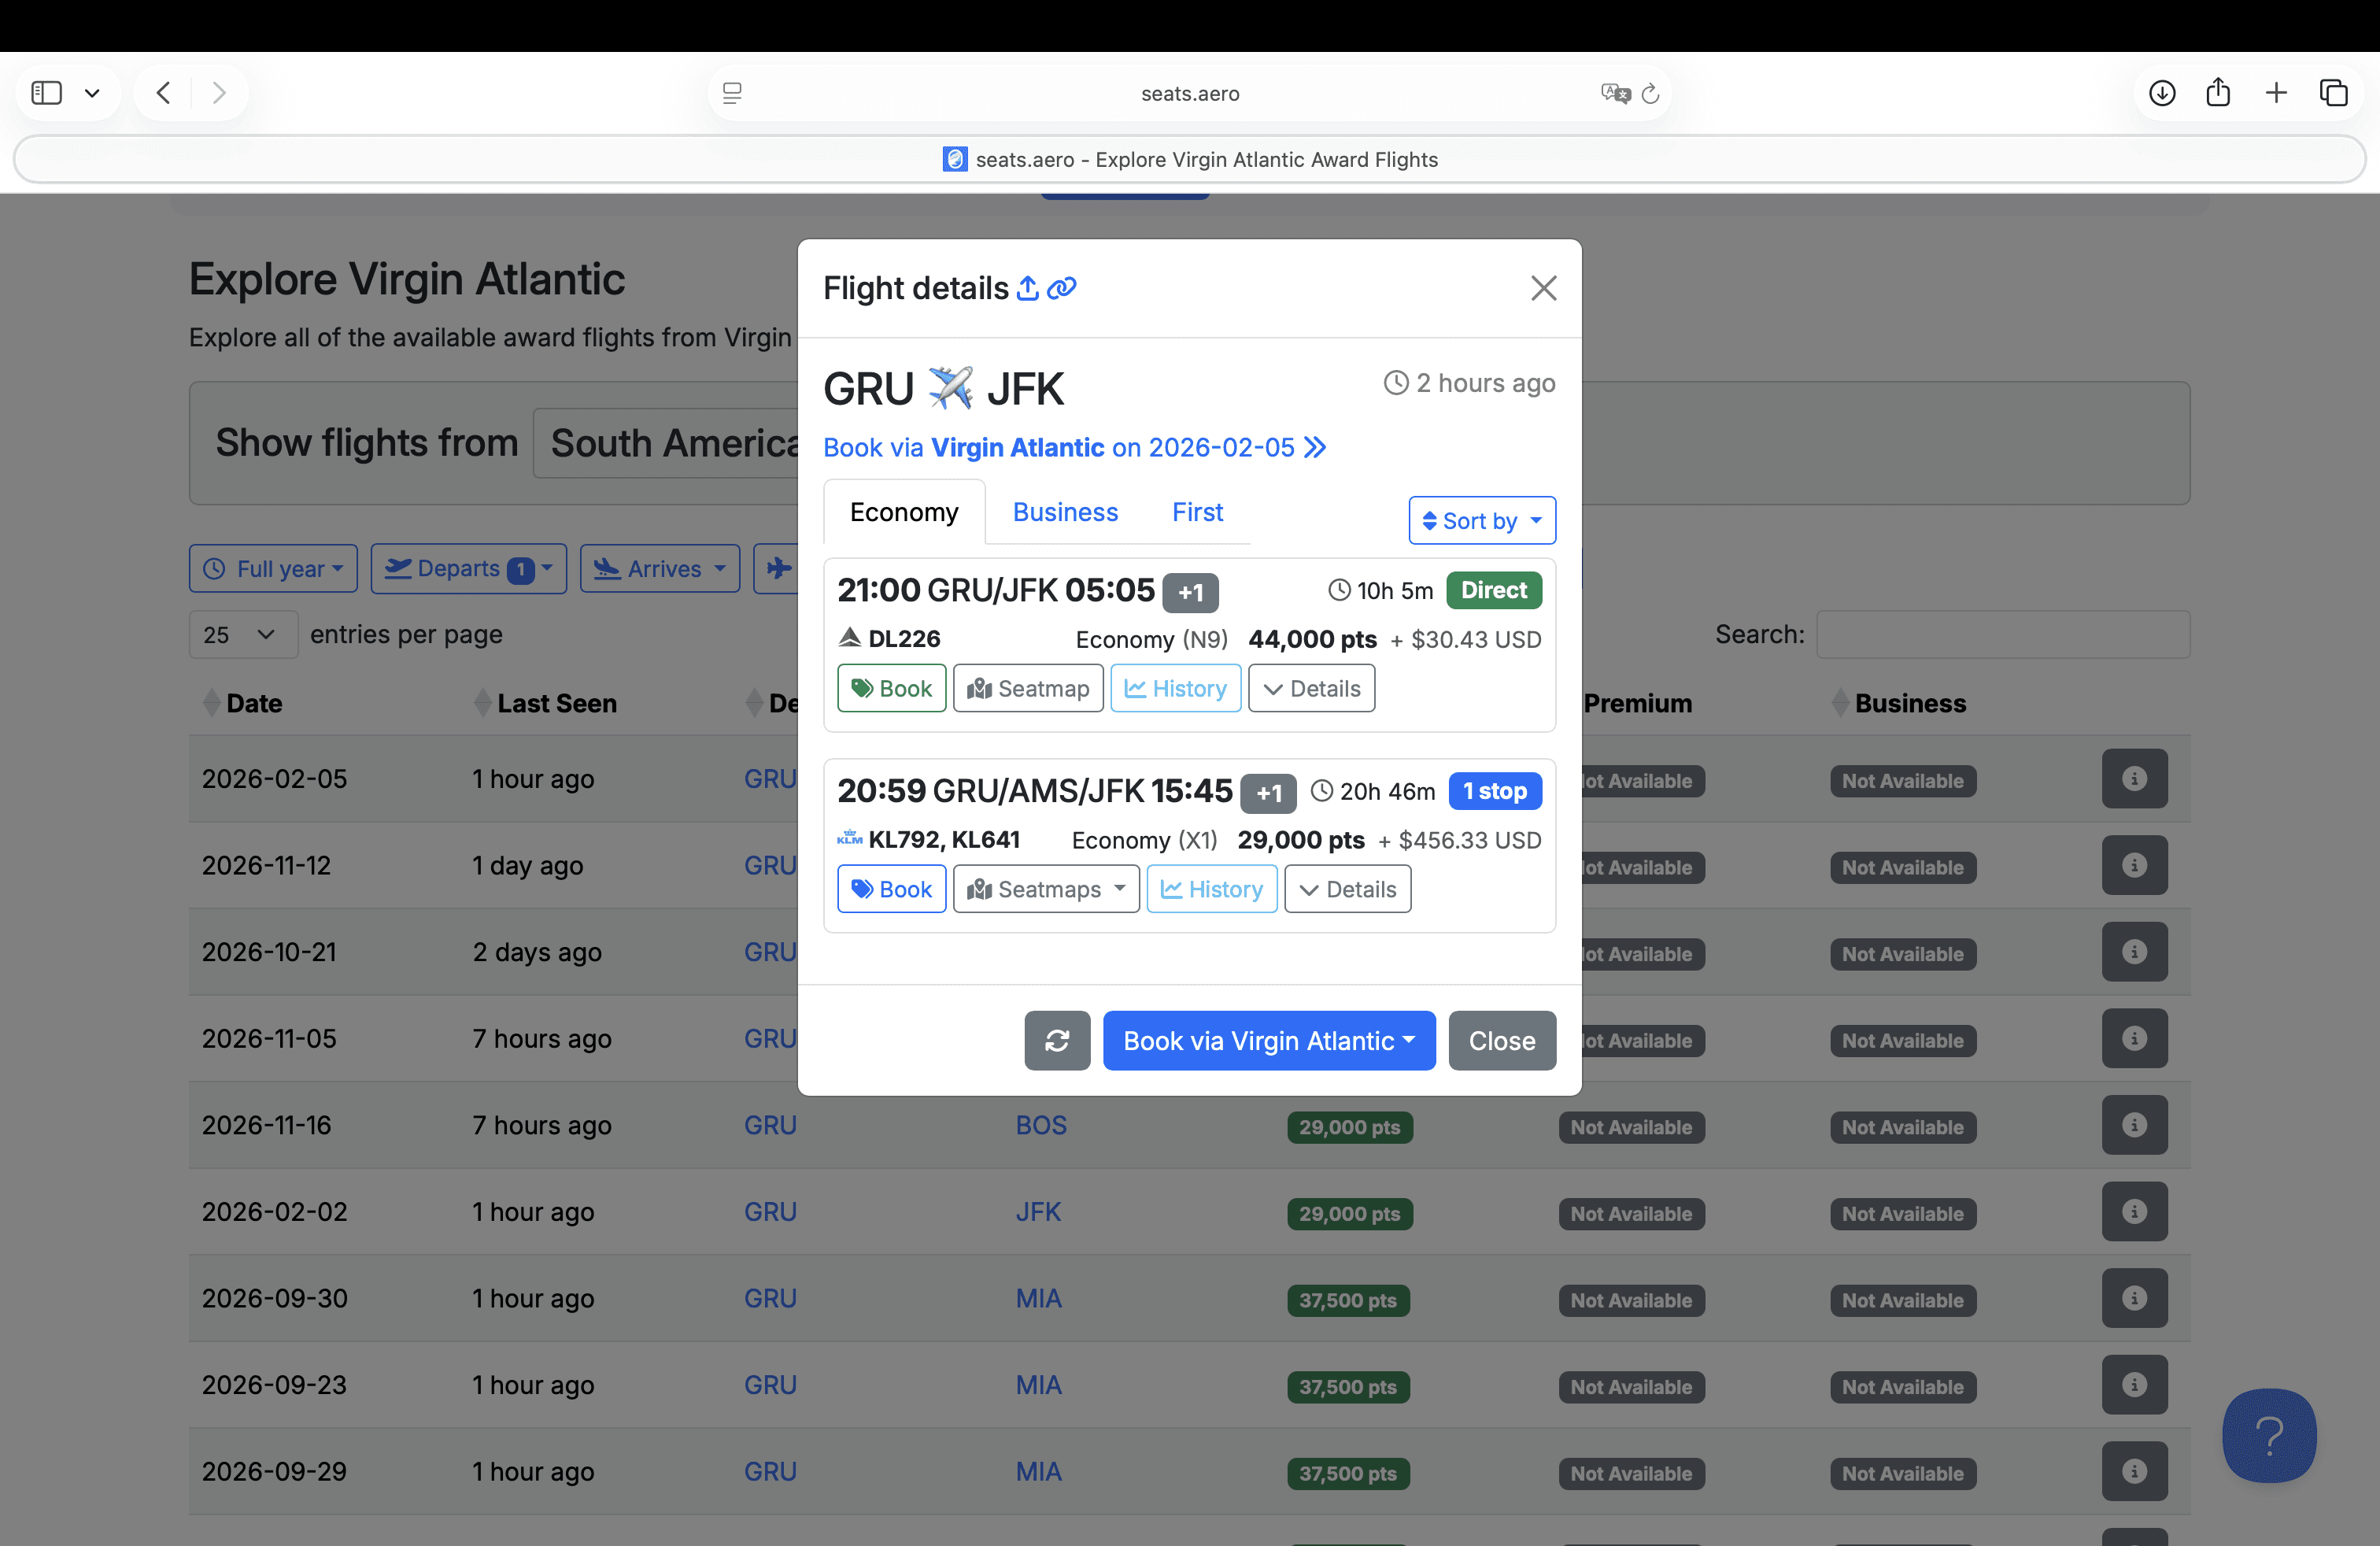The image size is (2380, 1546).
Task: Click the share icon next to Flight details
Action: (x=1027, y=288)
